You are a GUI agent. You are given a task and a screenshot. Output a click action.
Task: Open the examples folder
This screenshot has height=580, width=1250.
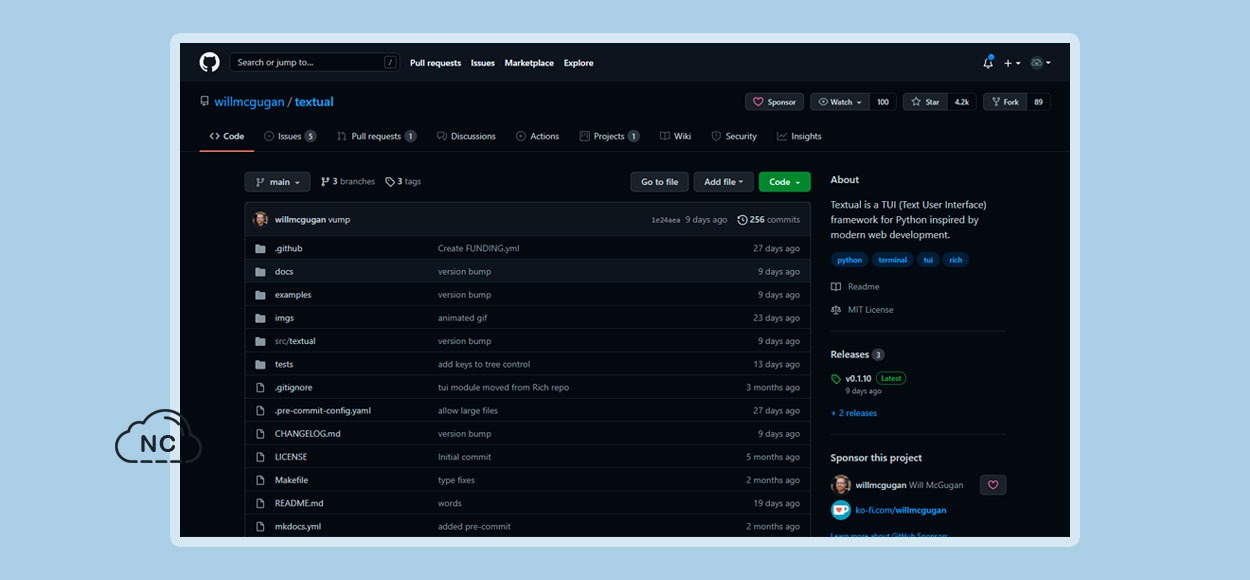[293, 295]
